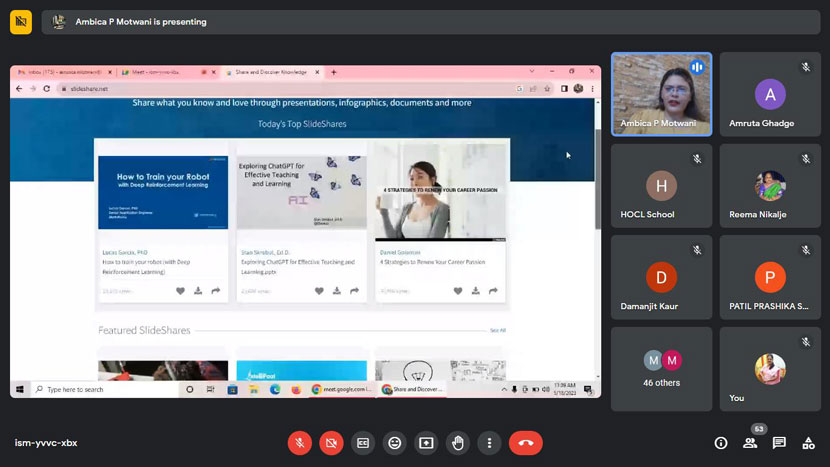Open the 46 others tile
This screenshot has width=830, height=467.
[x=662, y=369]
